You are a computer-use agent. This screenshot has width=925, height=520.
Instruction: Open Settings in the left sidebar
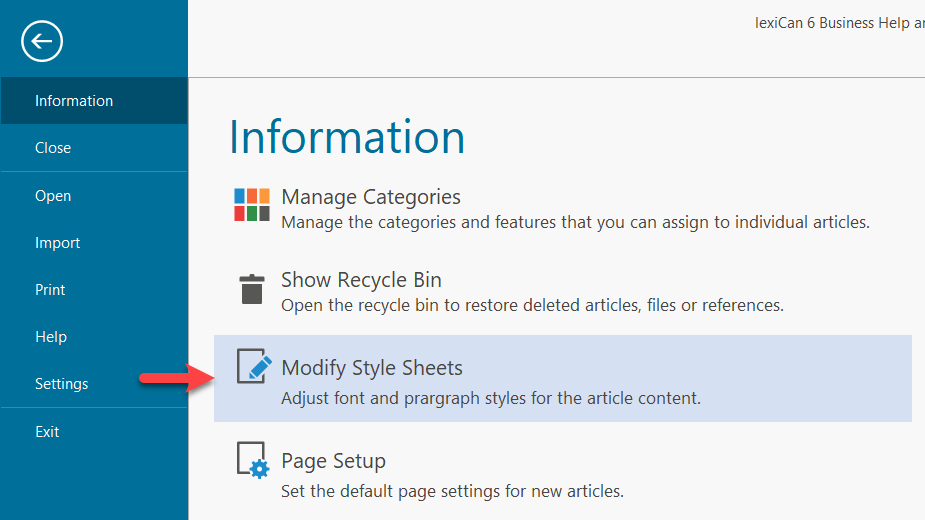click(61, 384)
